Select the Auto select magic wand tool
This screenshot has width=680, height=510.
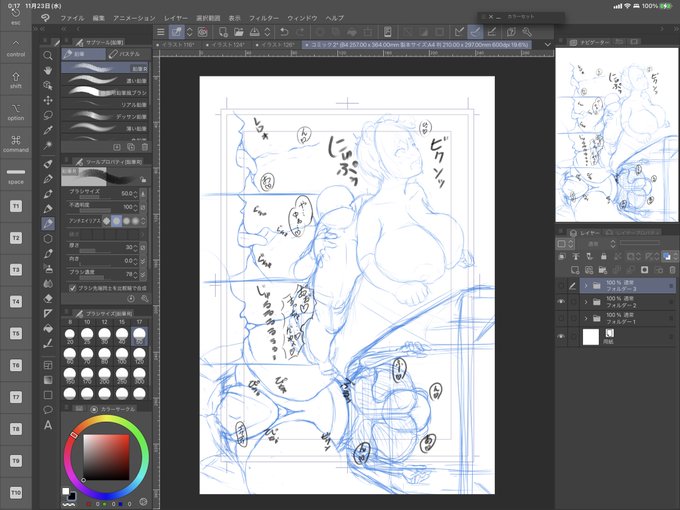pos(48,145)
